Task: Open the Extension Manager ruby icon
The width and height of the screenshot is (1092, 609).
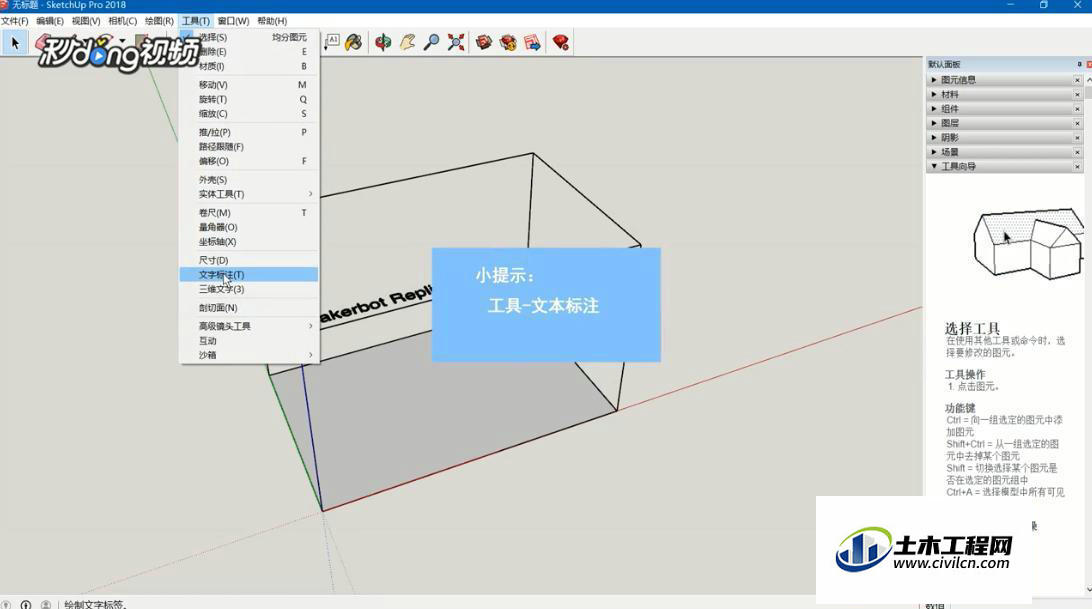Action: click(561, 43)
